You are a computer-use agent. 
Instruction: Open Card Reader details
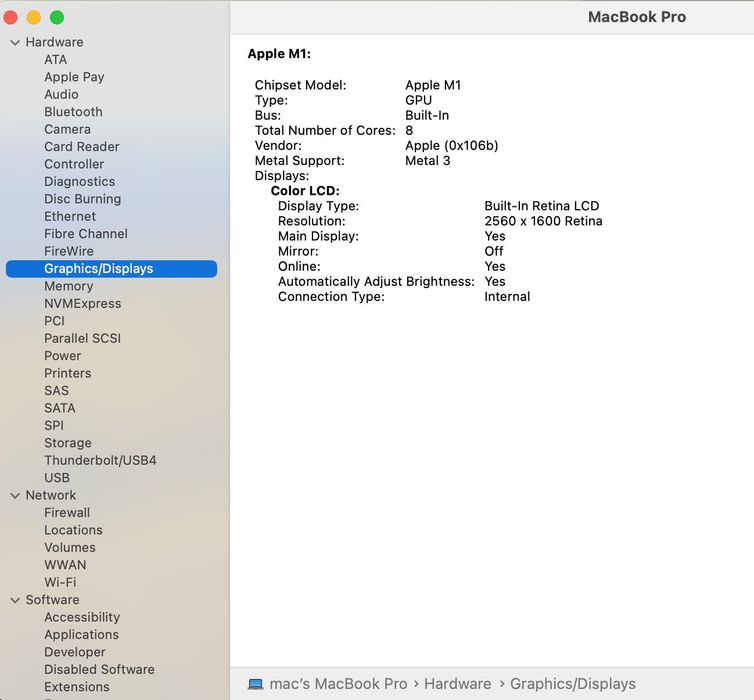coord(82,147)
